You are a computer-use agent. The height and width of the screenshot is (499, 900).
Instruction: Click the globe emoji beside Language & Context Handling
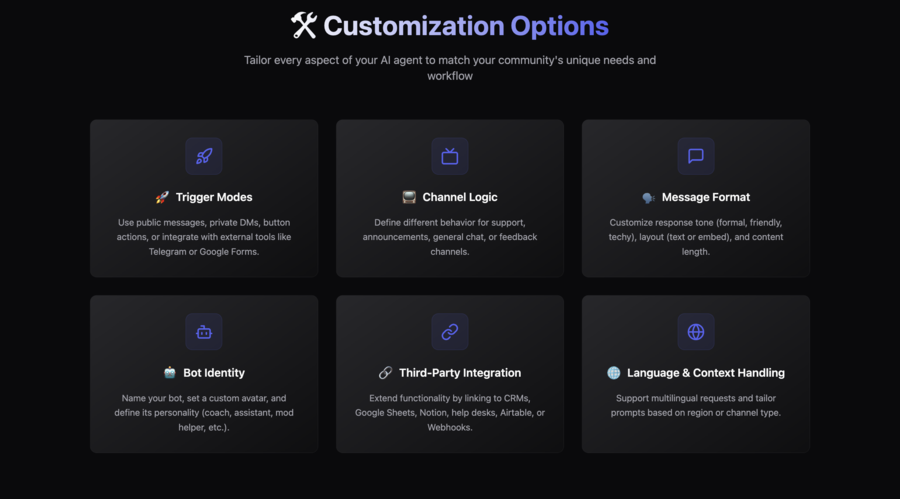click(x=614, y=373)
